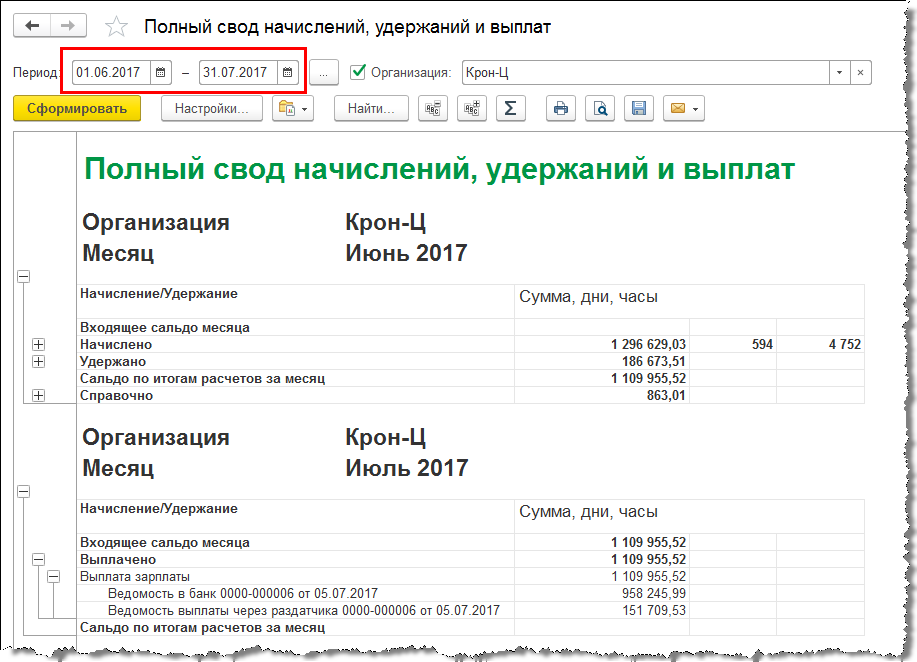The height and width of the screenshot is (662, 917).
Task: Click the ellipsis period selection button
Action: pyautogui.click(x=323, y=73)
